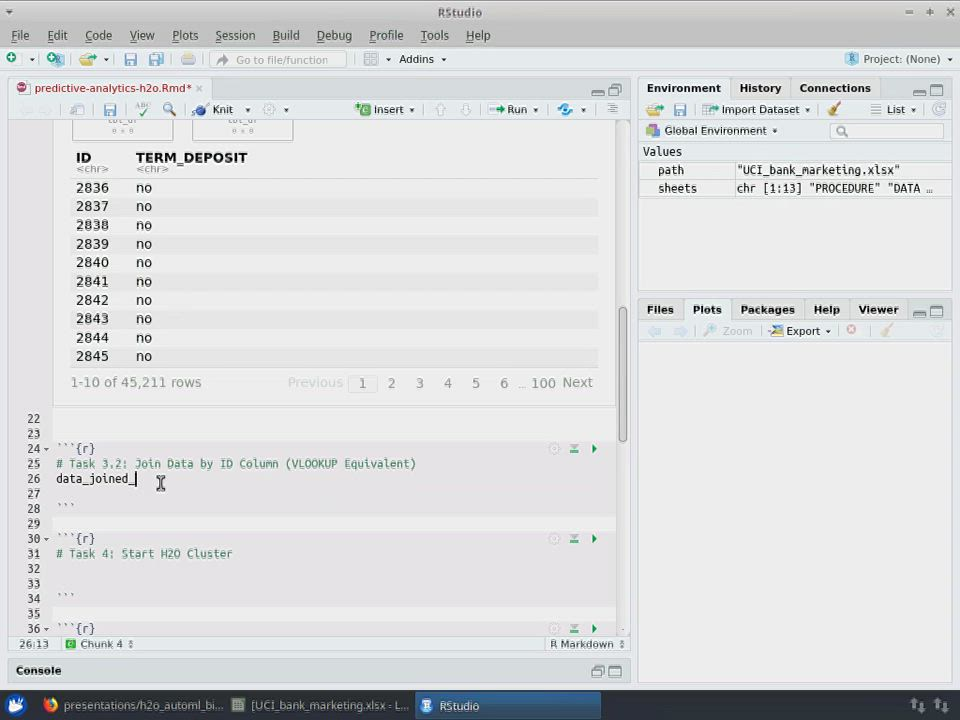Run all chunks above line 24 chunk

point(574,449)
